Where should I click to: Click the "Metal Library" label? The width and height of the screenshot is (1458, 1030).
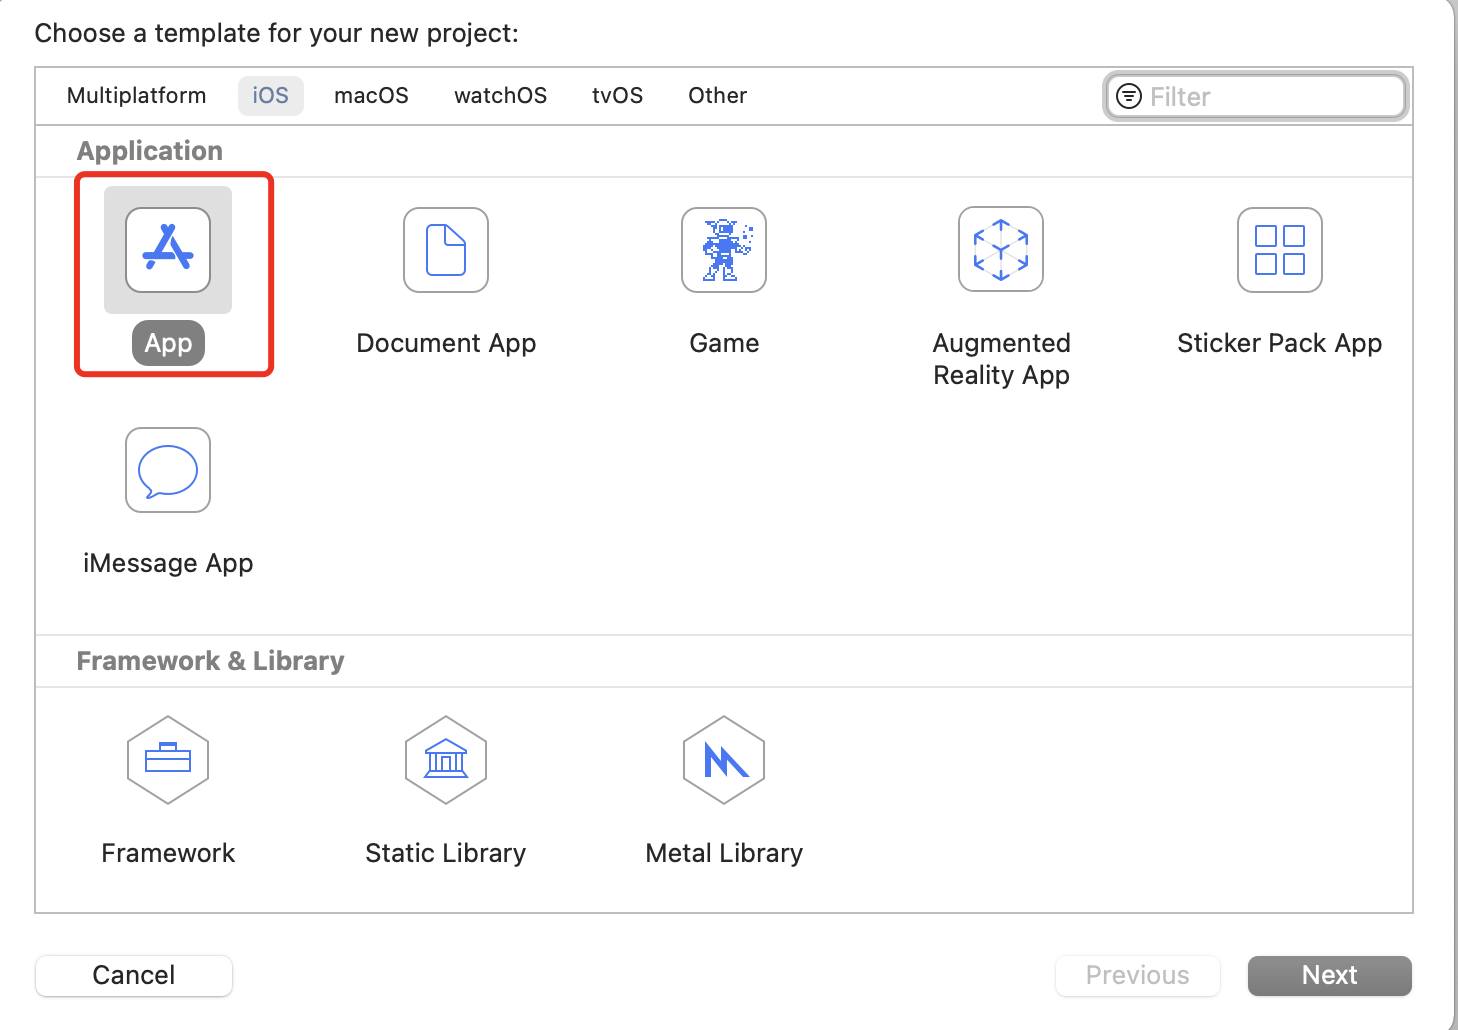point(724,853)
